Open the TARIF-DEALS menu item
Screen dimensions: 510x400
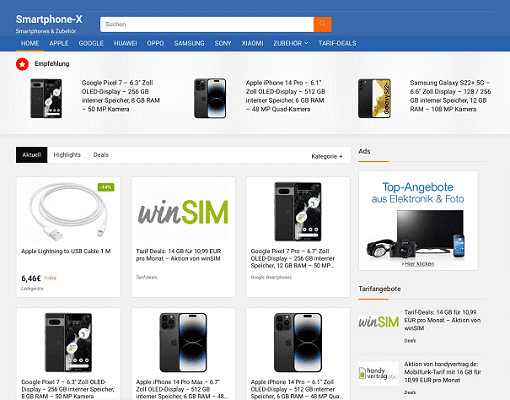click(x=337, y=43)
